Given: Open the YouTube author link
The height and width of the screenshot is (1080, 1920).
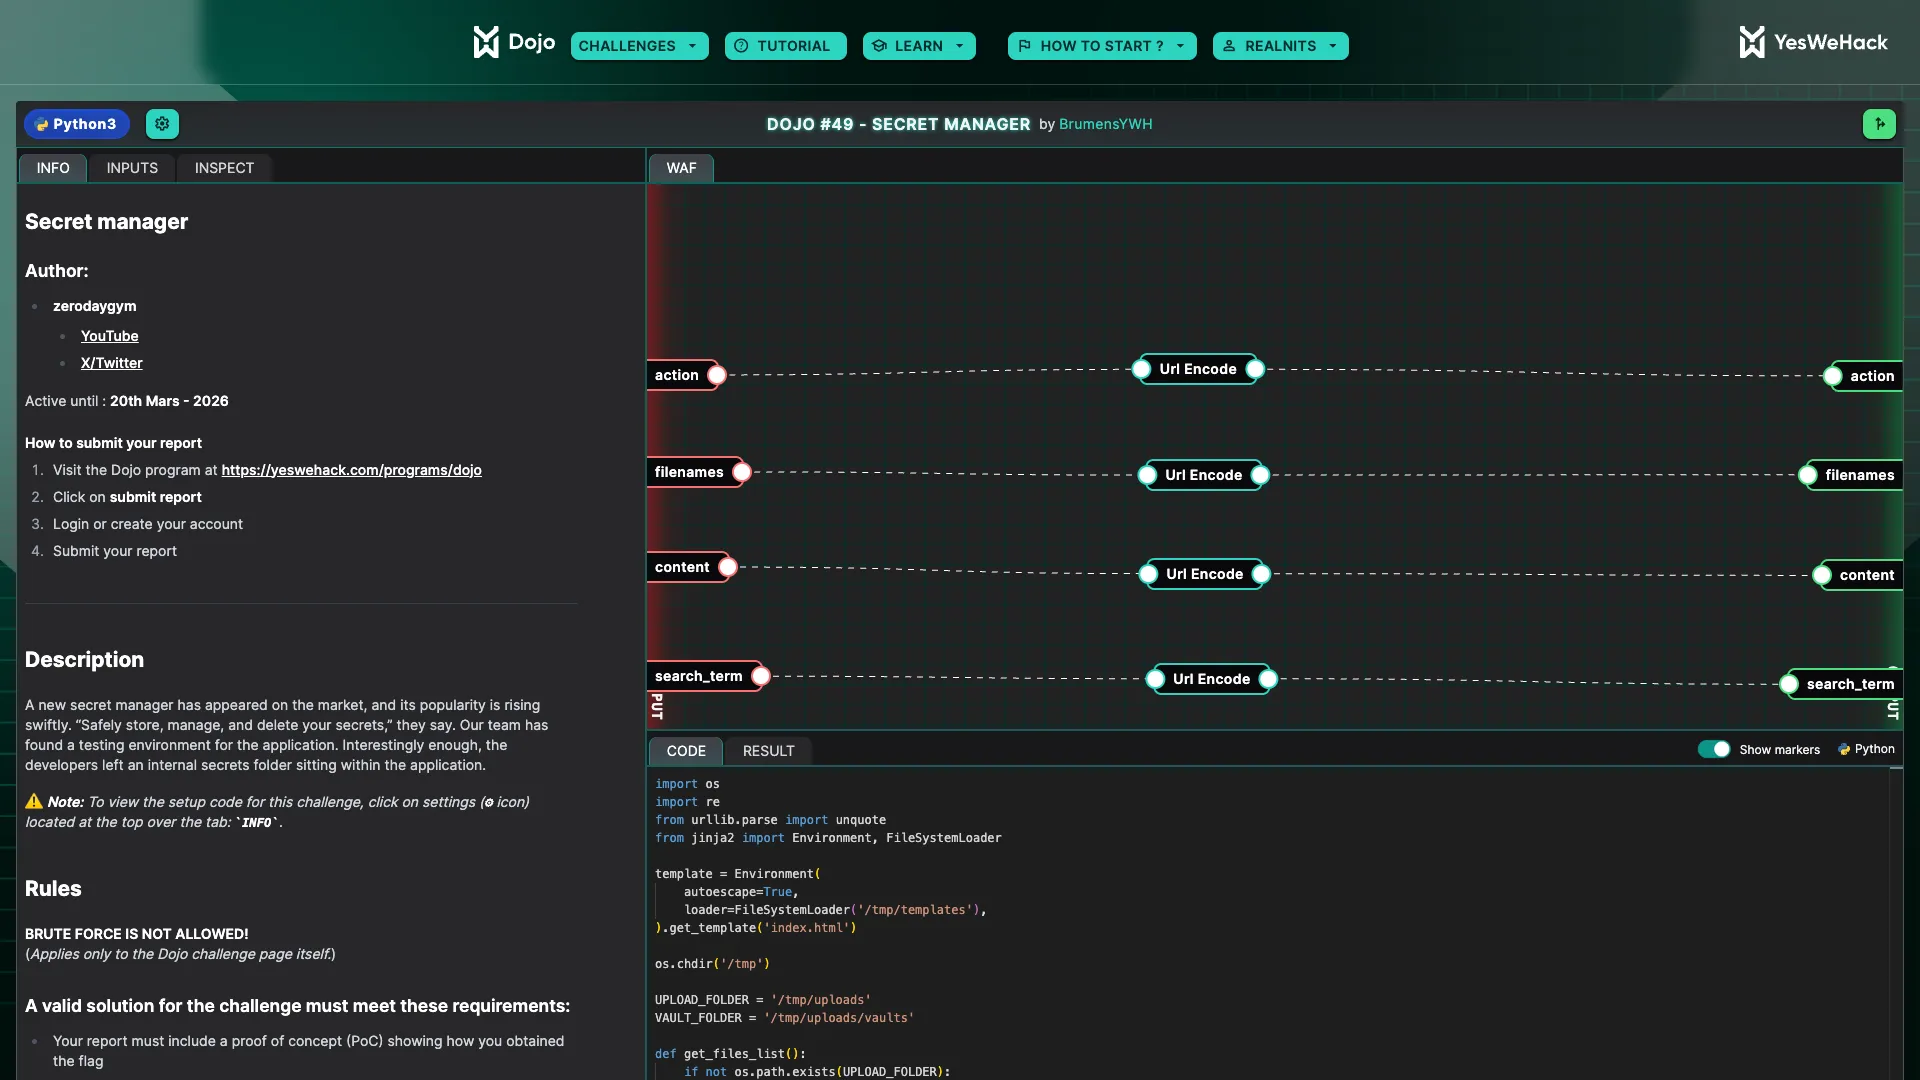Looking at the screenshot, I should click(x=110, y=336).
